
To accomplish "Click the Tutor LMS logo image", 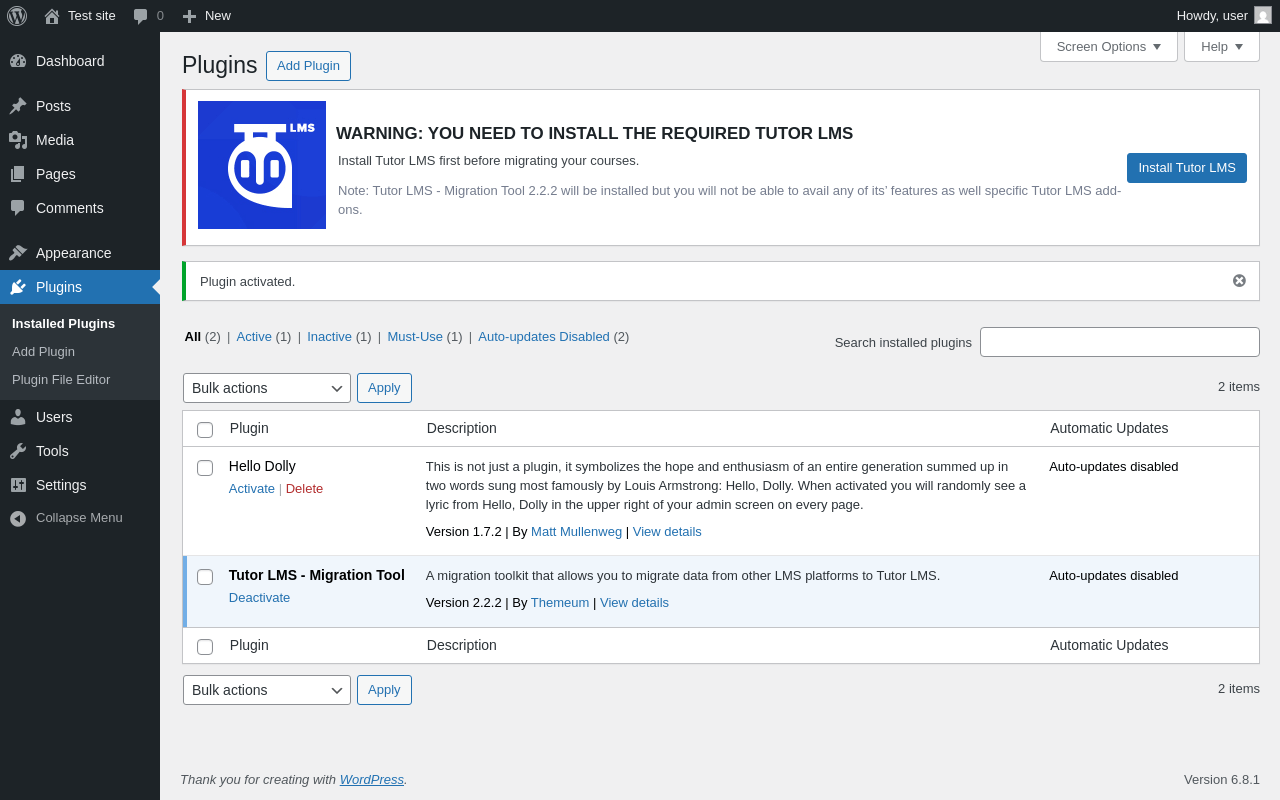I will tap(262, 165).
